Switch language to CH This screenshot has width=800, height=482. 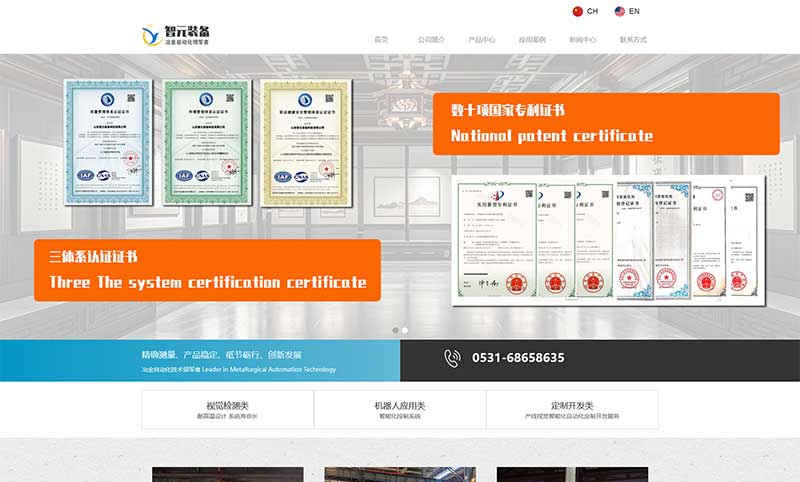pos(592,12)
